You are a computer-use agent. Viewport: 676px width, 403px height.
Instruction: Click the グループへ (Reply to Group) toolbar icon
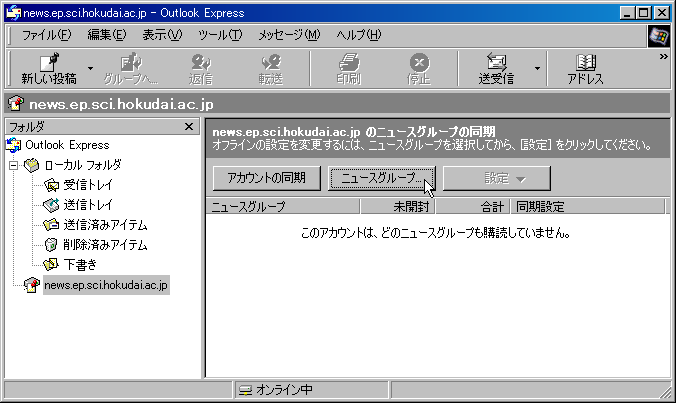pos(131,69)
